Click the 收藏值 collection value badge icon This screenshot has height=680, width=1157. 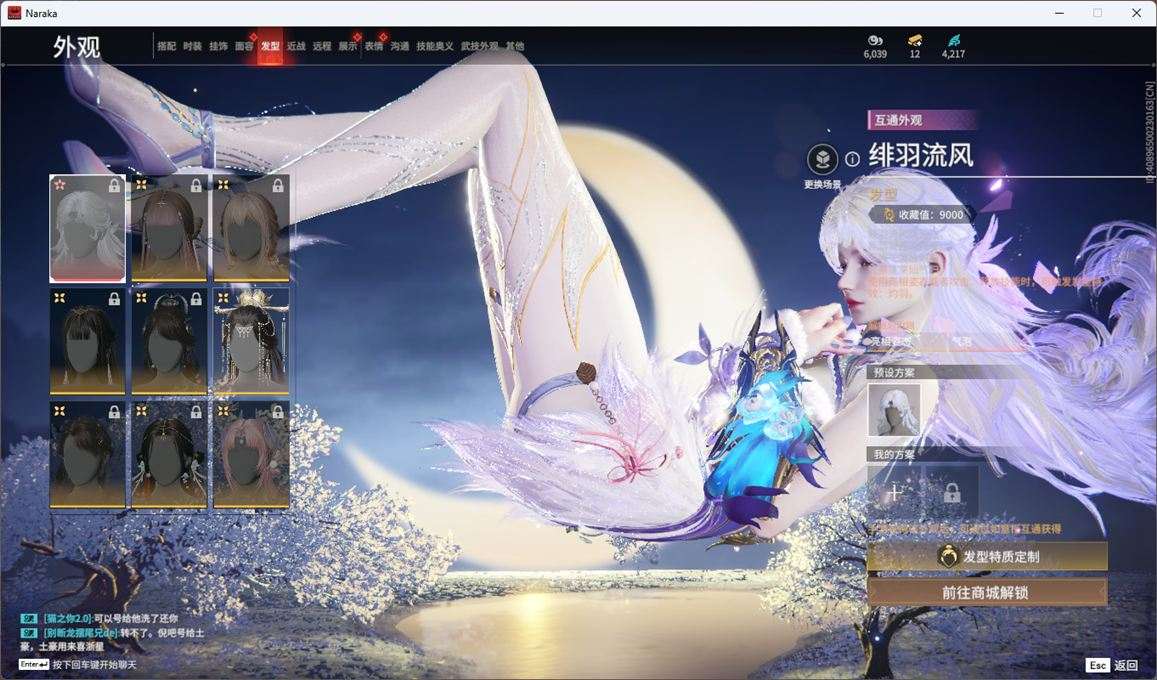click(x=889, y=214)
